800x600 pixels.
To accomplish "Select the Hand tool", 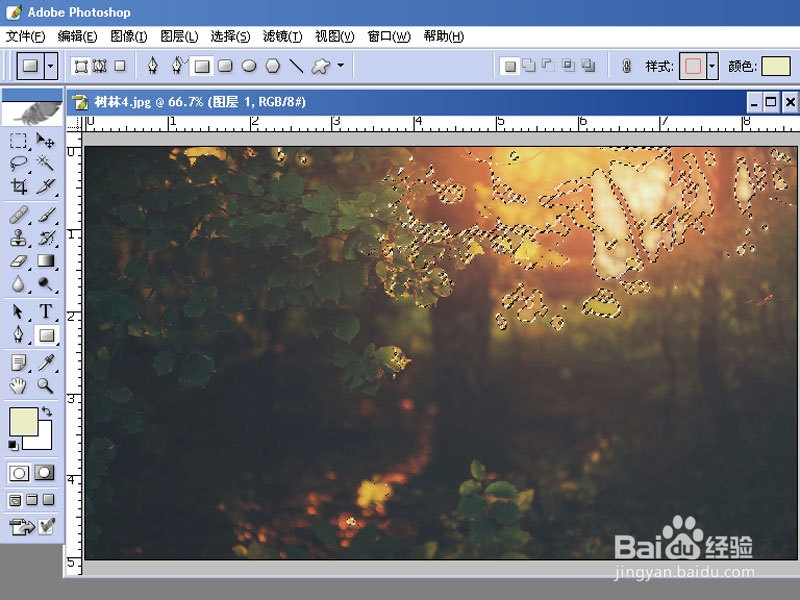I will [18, 386].
